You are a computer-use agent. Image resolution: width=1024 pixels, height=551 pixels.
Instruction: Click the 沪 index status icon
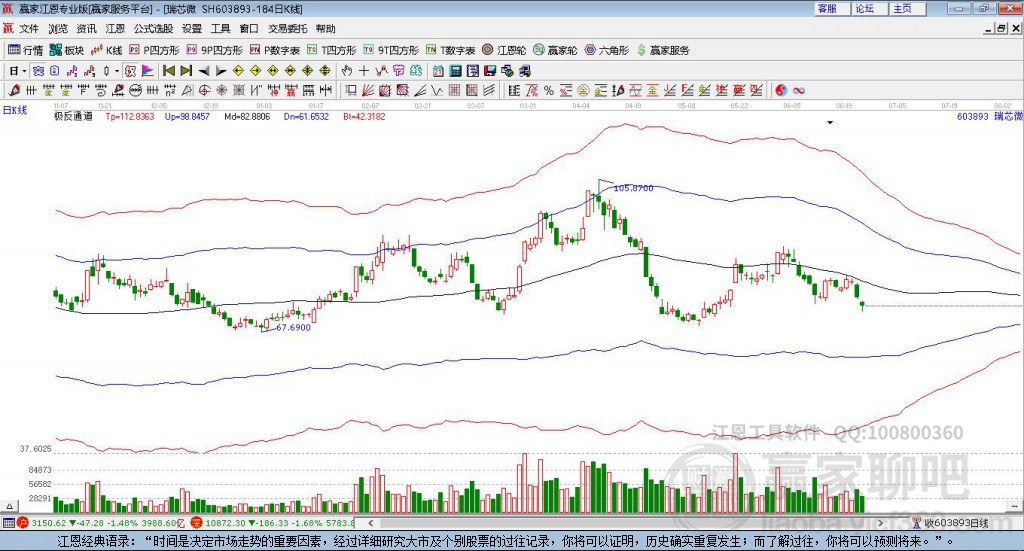[23, 523]
